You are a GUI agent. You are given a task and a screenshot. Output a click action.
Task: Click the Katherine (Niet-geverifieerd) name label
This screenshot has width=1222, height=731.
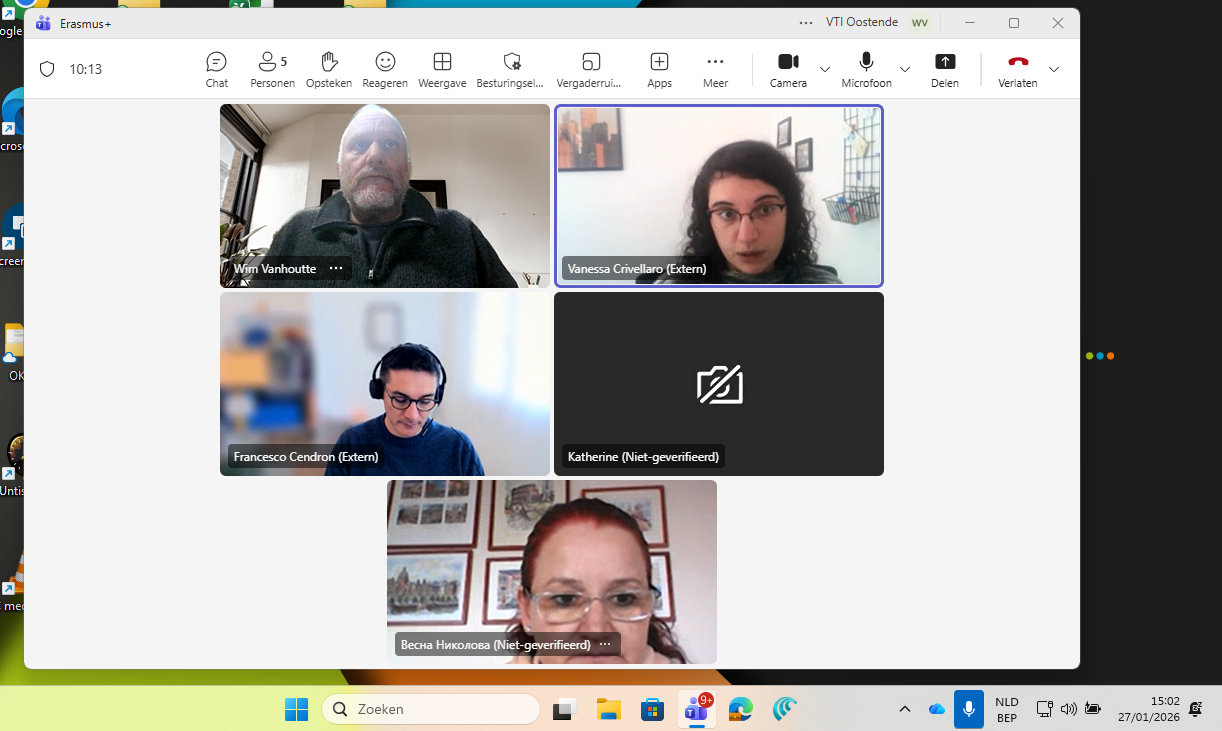(643, 457)
